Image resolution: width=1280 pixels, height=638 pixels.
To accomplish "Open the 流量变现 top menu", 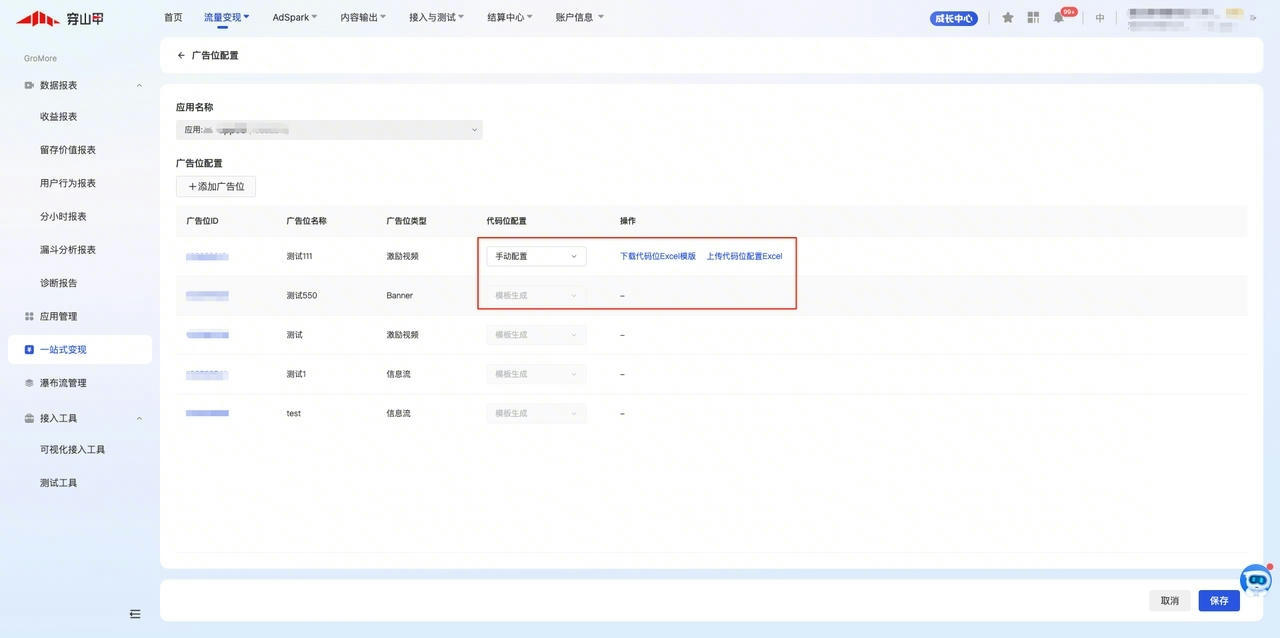I will pos(226,18).
